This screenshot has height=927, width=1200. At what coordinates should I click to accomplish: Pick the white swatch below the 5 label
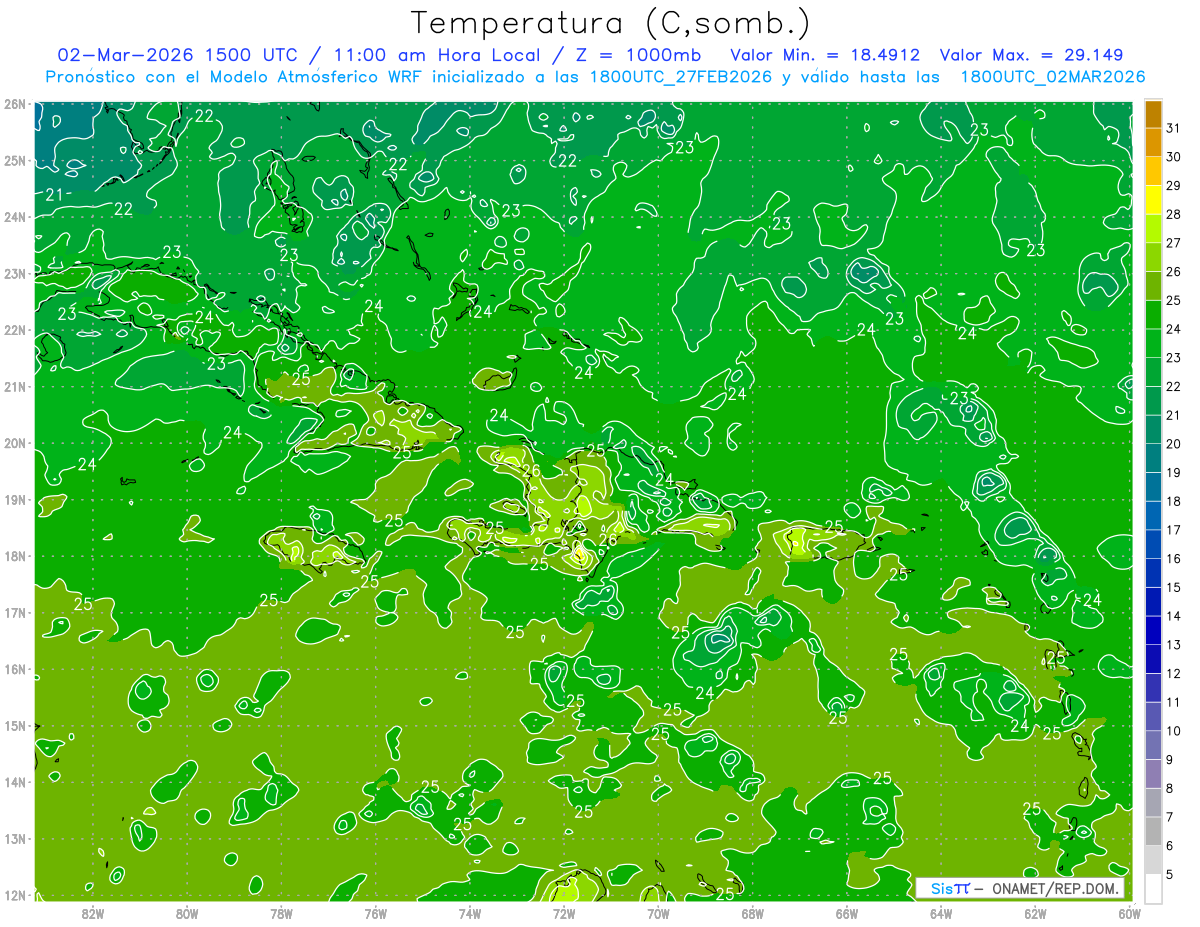pyautogui.click(x=1153, y=889)
